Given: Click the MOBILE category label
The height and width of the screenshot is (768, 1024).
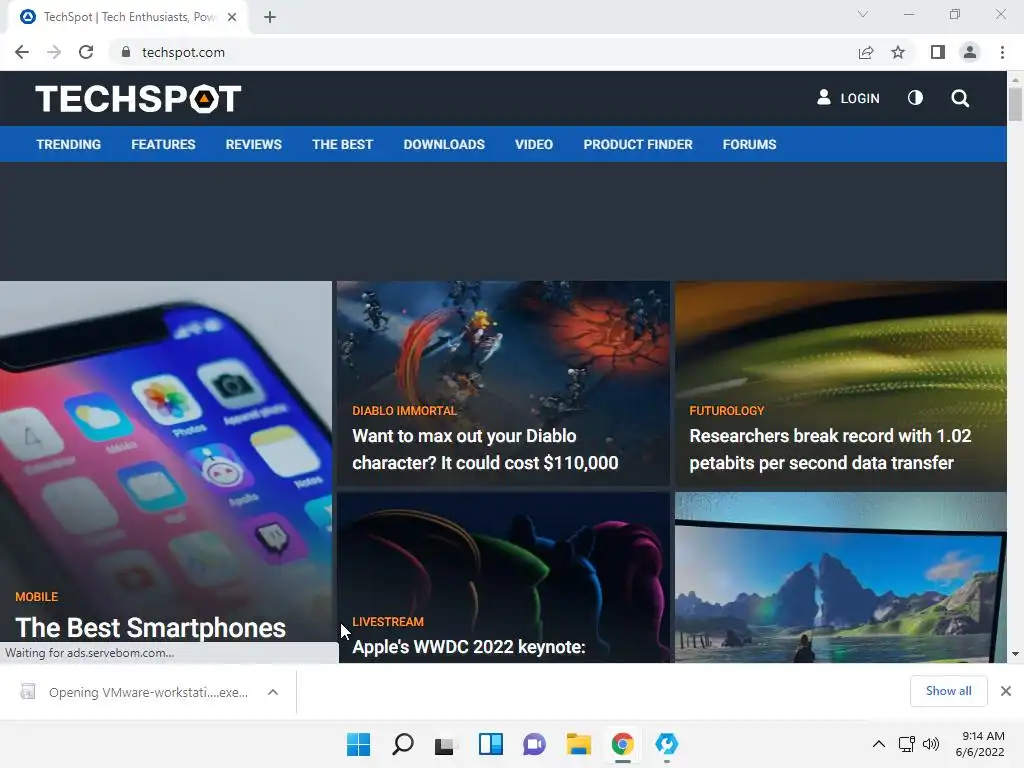Looking at the screenshot, I should (x=37, y=597).
